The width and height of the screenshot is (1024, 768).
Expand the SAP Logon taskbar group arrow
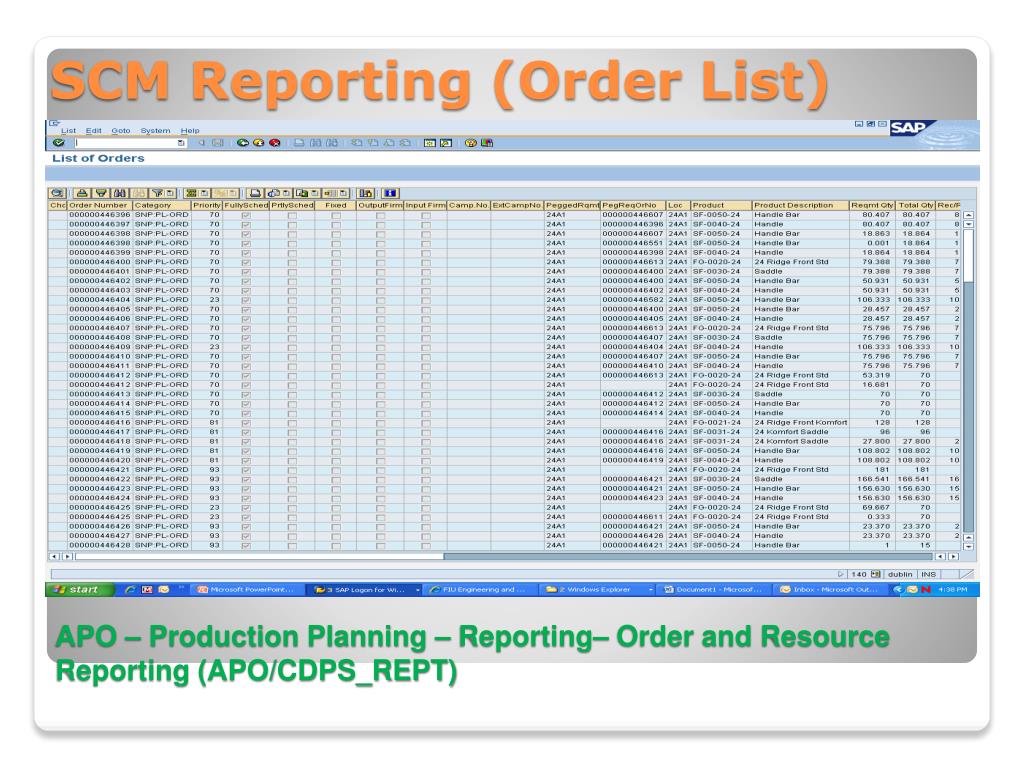tap(418, 590)
